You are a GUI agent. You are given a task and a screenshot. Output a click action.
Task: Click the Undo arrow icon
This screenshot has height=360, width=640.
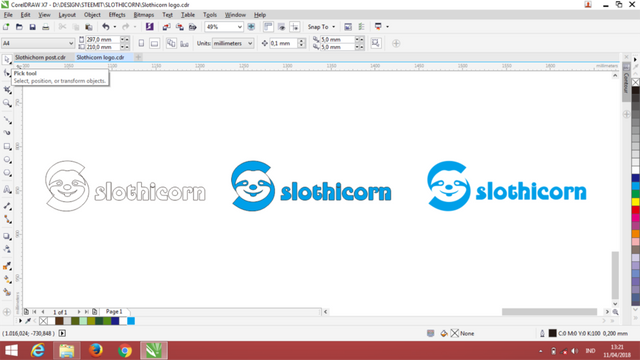[x=106, y=27]
